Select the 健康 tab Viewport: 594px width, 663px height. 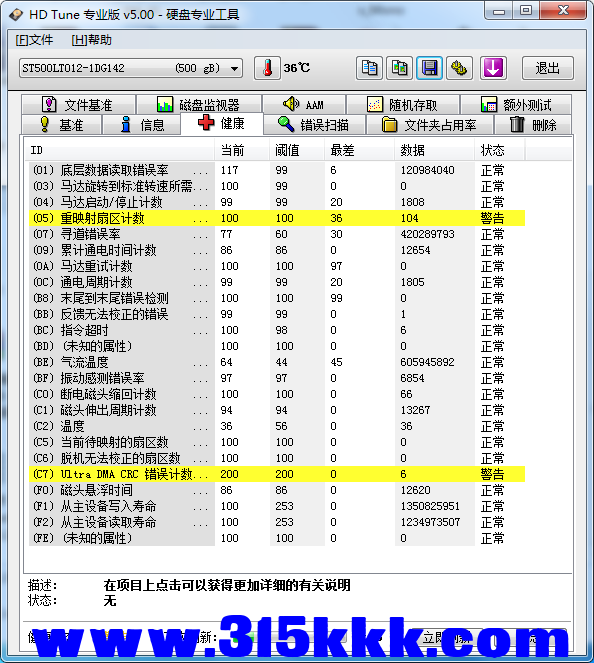(222, 123)
